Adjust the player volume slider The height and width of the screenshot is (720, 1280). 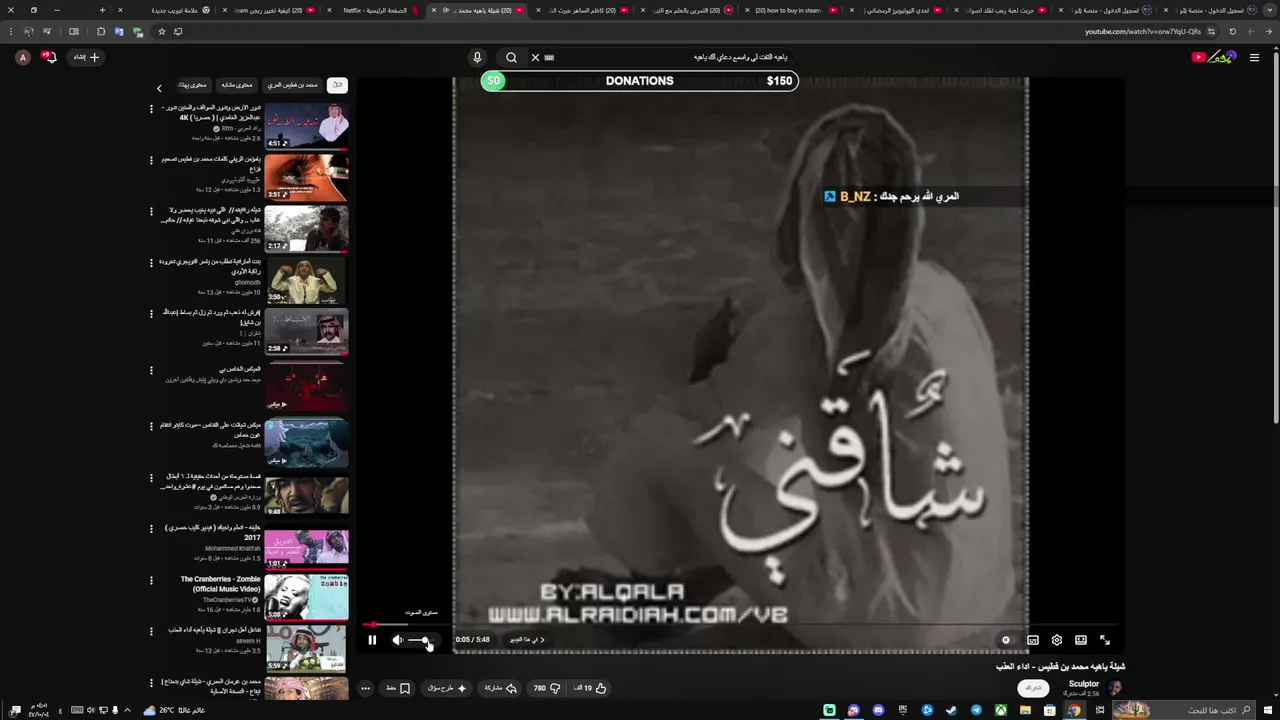coord(421,640)
